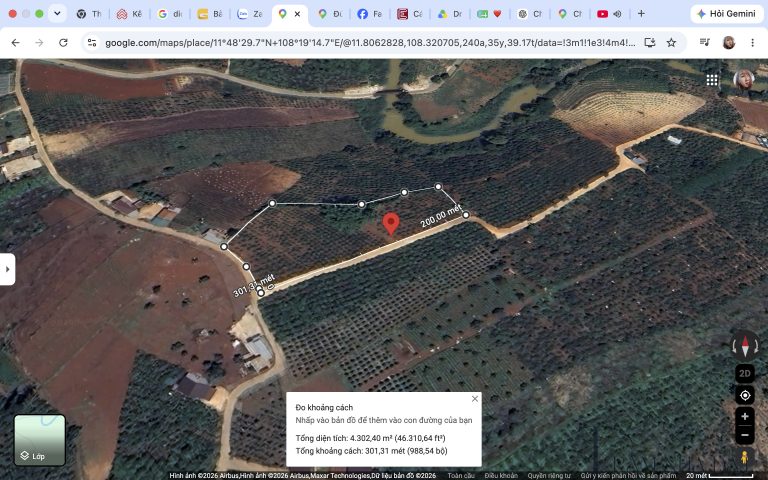Click the red location pin marker
This screenshot has height=480, width=768.
pos(390,224)
